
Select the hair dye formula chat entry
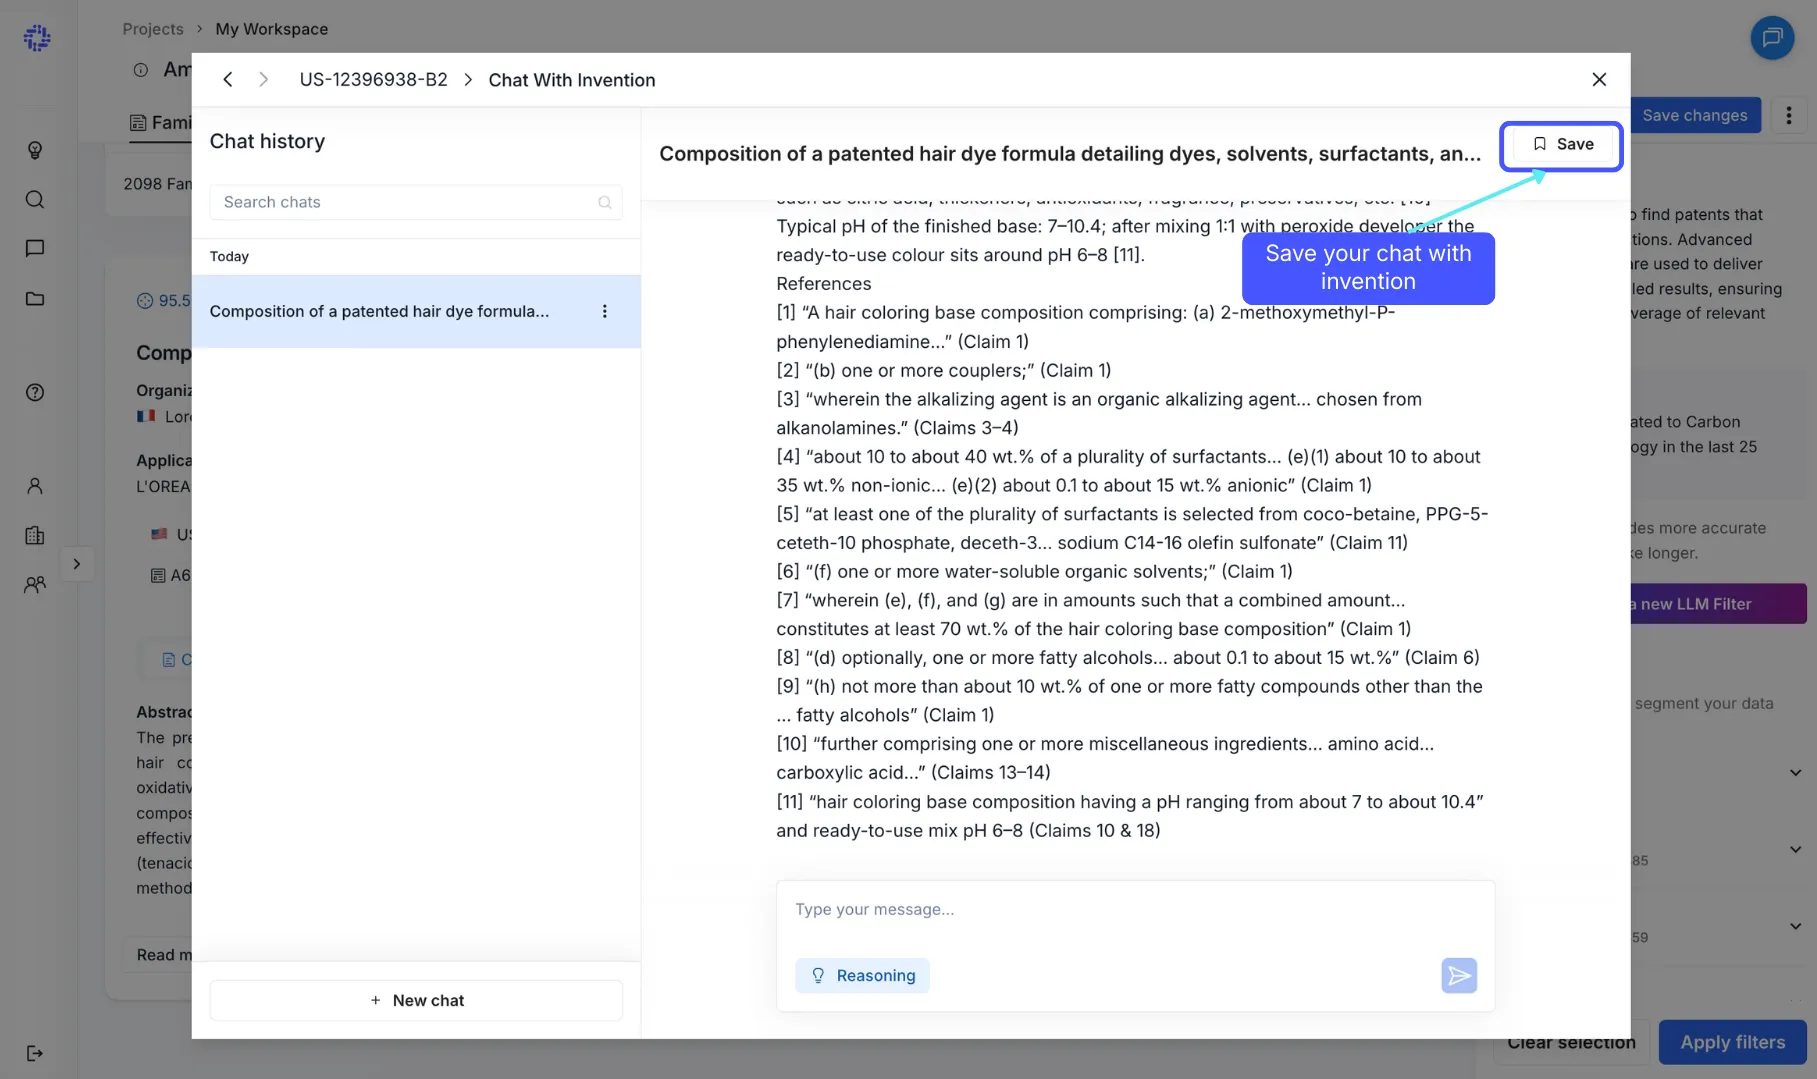(x=416, y=311)
